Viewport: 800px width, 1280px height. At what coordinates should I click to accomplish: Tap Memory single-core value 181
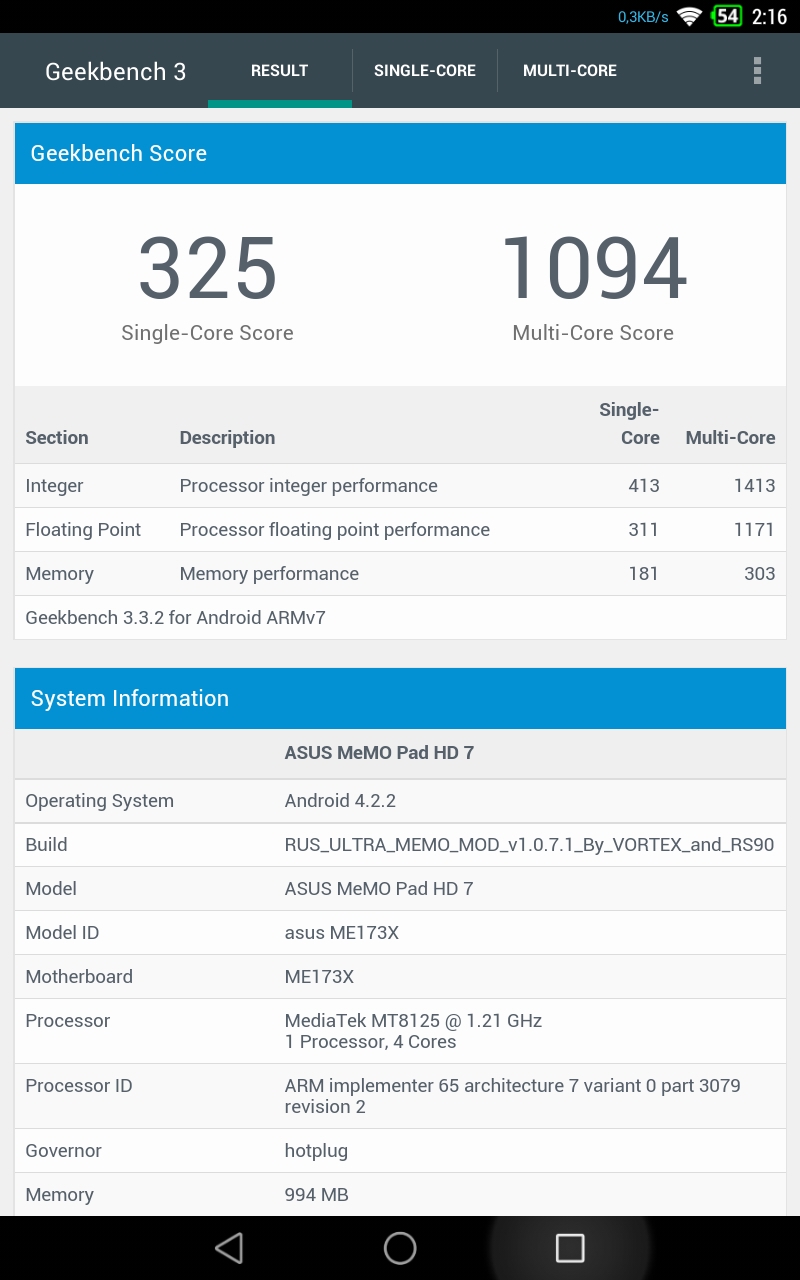click(644, 574)
